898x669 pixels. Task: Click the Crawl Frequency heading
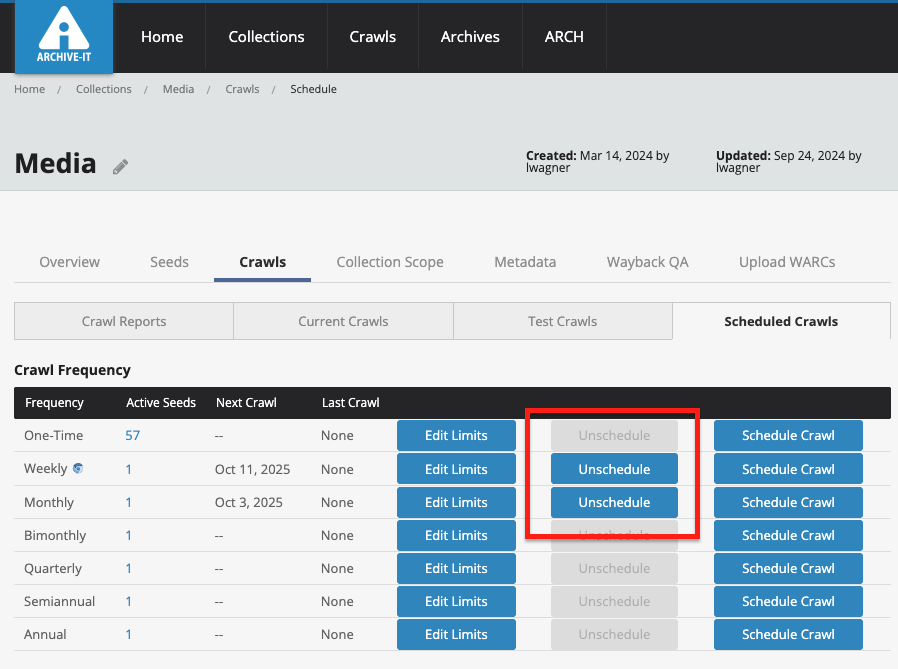click(72, 370)
